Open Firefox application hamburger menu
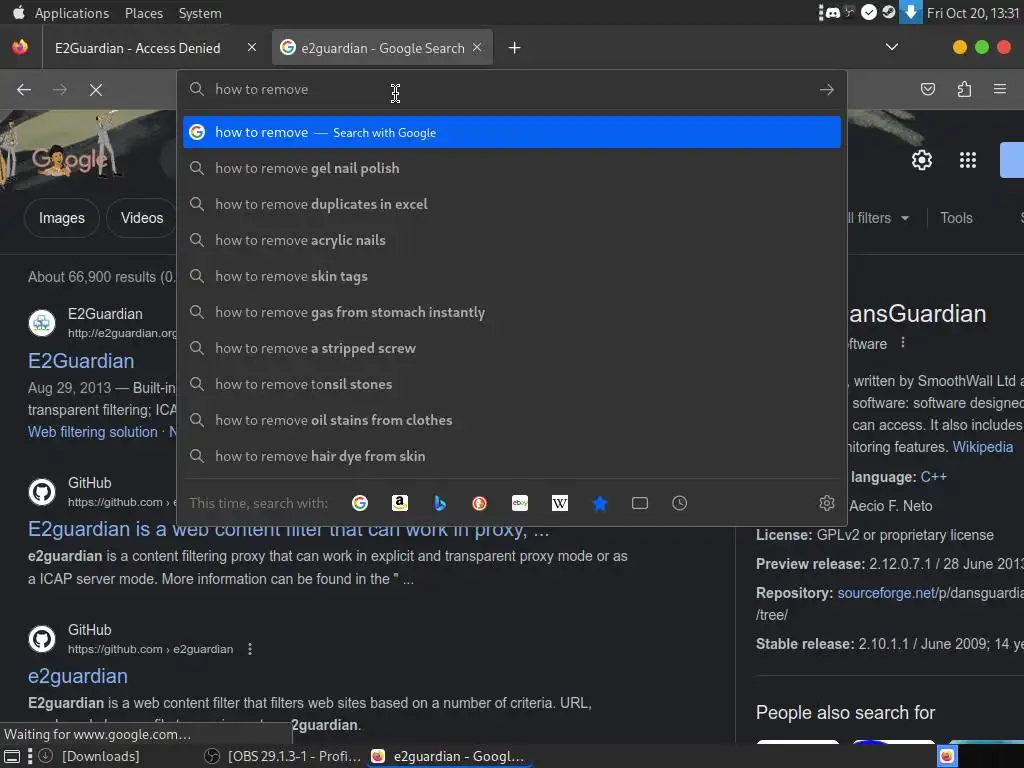The width and height of the screenshot is (1024, 768). 1000,89
